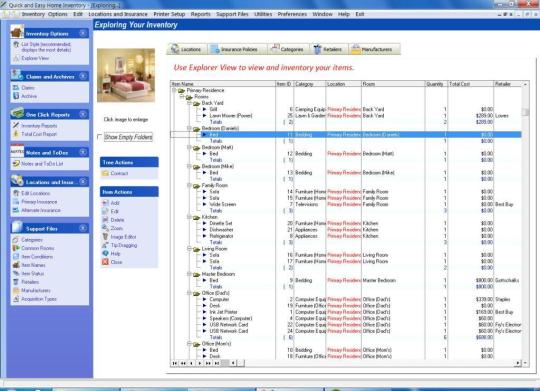Go to the last record navigator button
This screenshot has width=540, height=391.
[217, 363]
